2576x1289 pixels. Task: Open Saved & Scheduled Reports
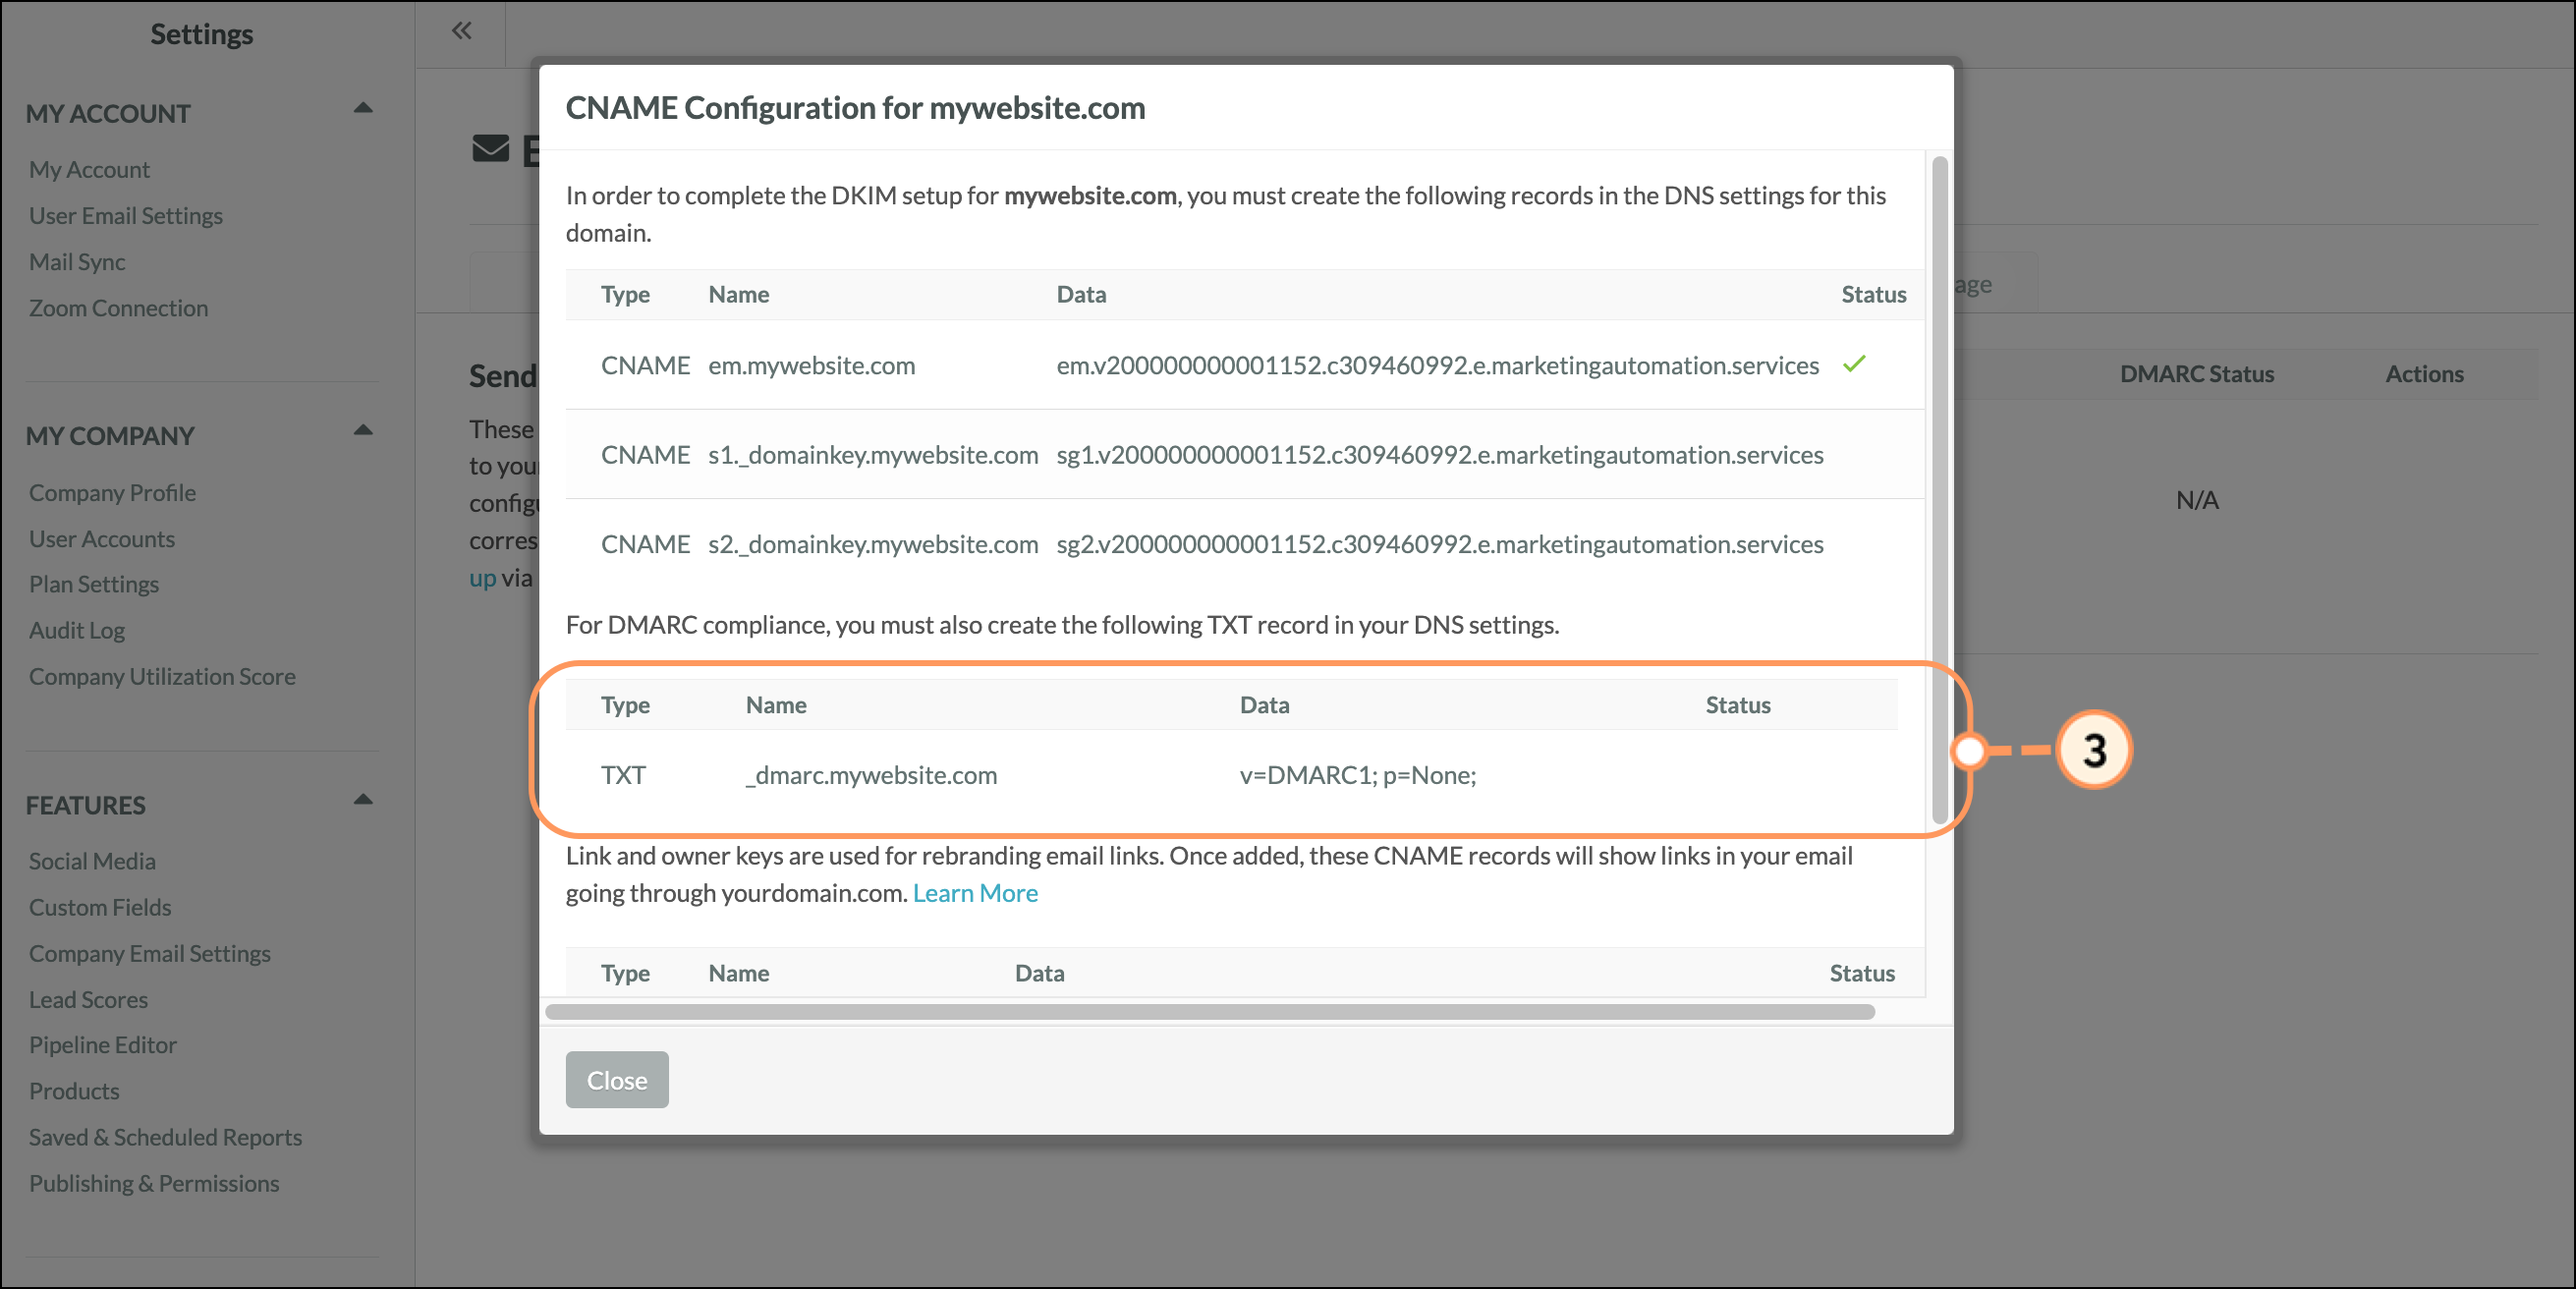pyautogui.click(x=165, y=1137)
